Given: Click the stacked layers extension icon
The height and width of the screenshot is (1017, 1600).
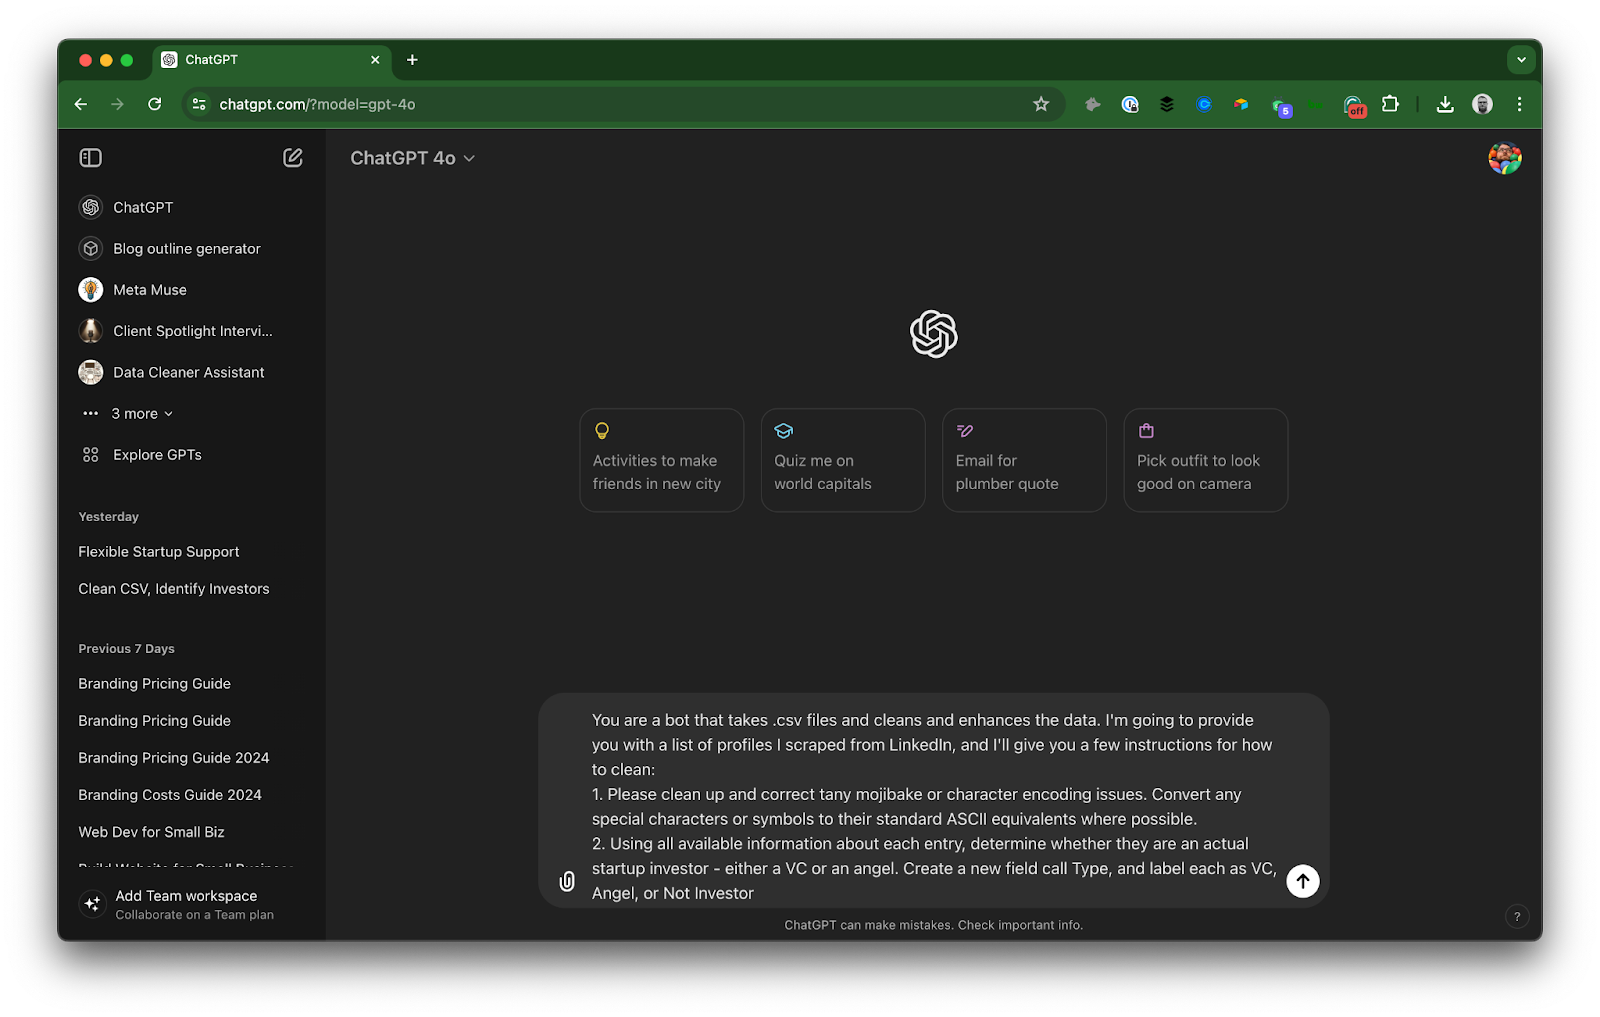Looking at the screenshot, I should click(x=1167, y=104).
